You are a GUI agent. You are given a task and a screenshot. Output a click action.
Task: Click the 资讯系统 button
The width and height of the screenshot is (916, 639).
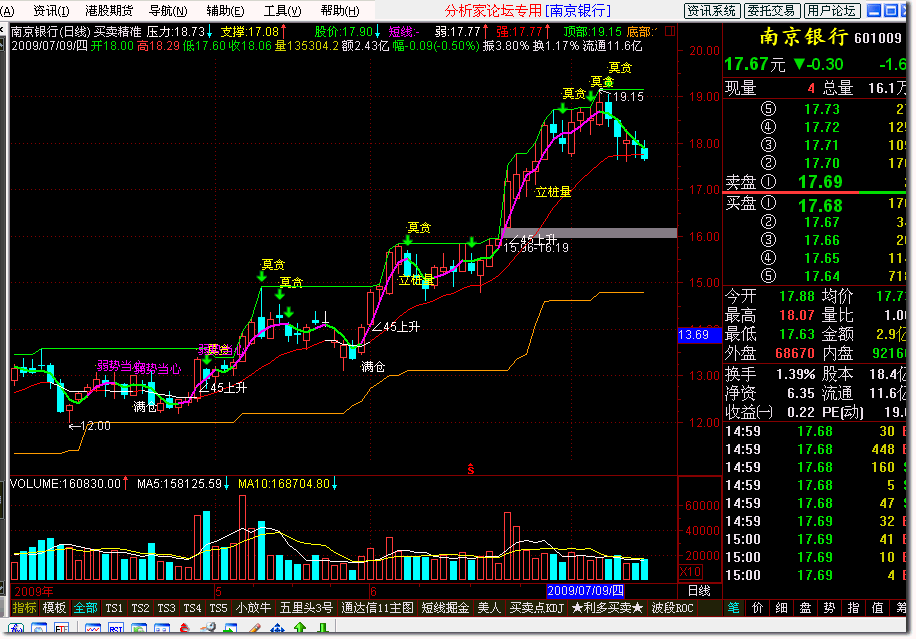click(x=712, y=11)
